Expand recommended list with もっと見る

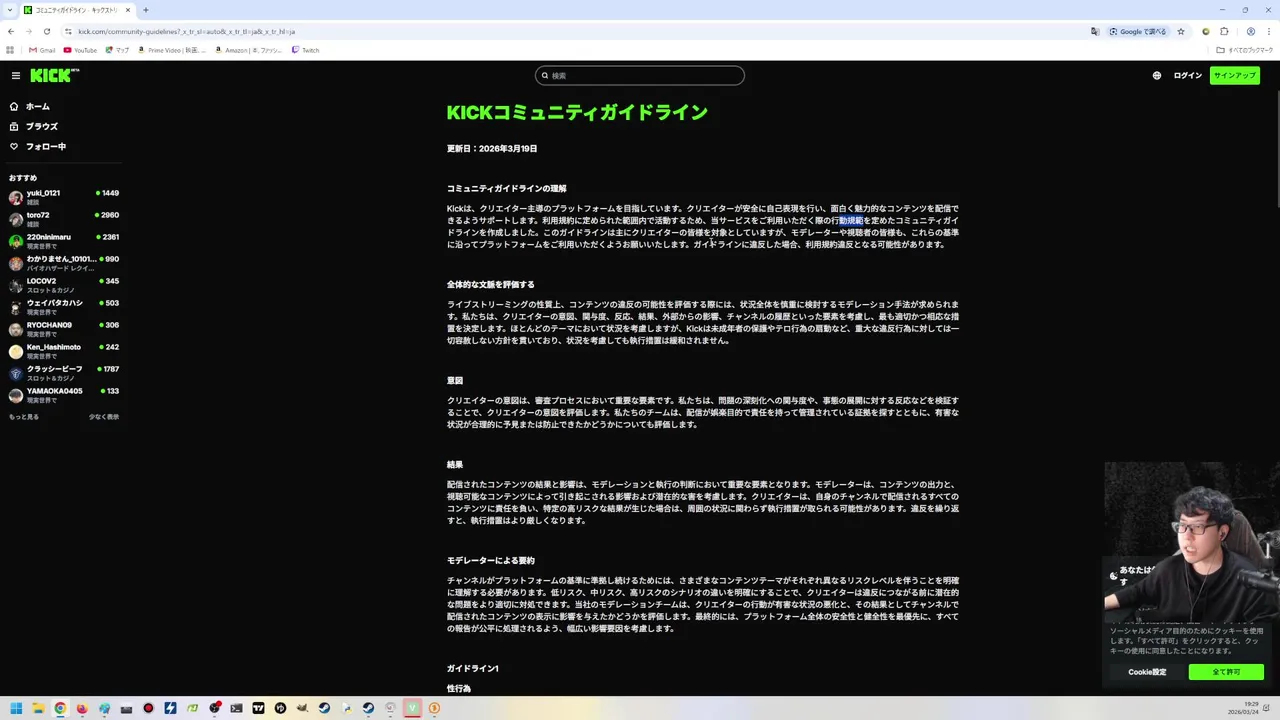point(24,417)
